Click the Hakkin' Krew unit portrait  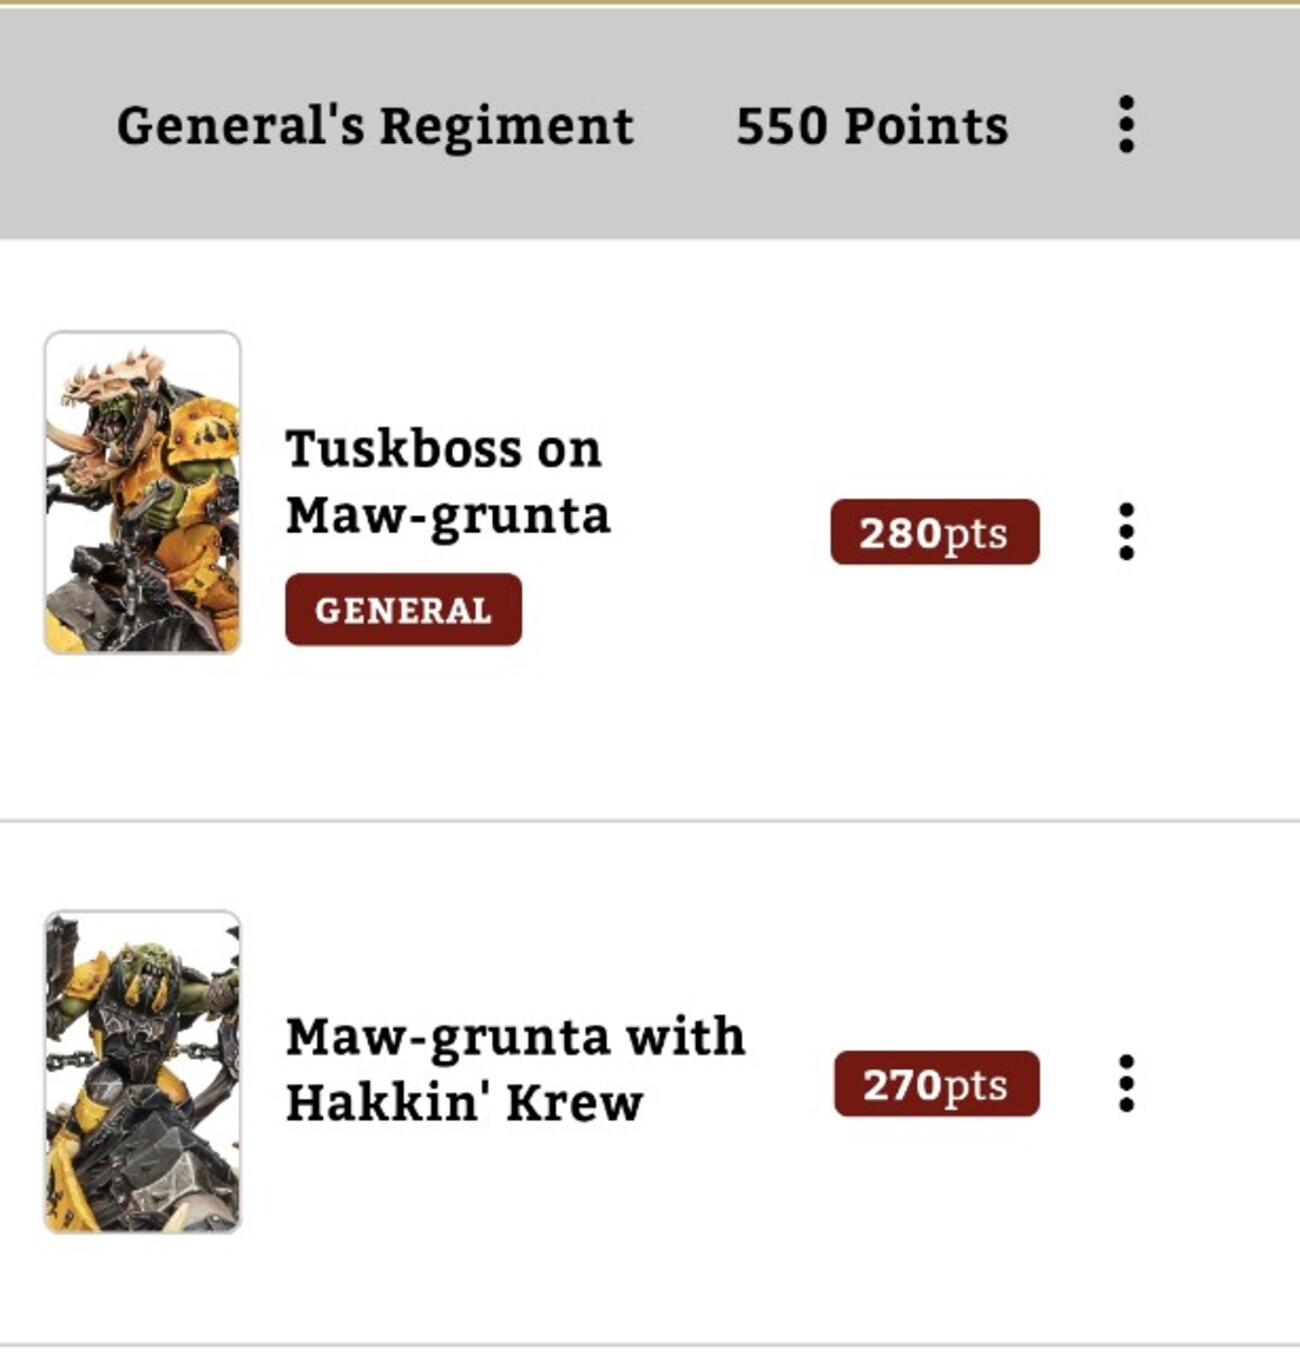[143, 1071]
